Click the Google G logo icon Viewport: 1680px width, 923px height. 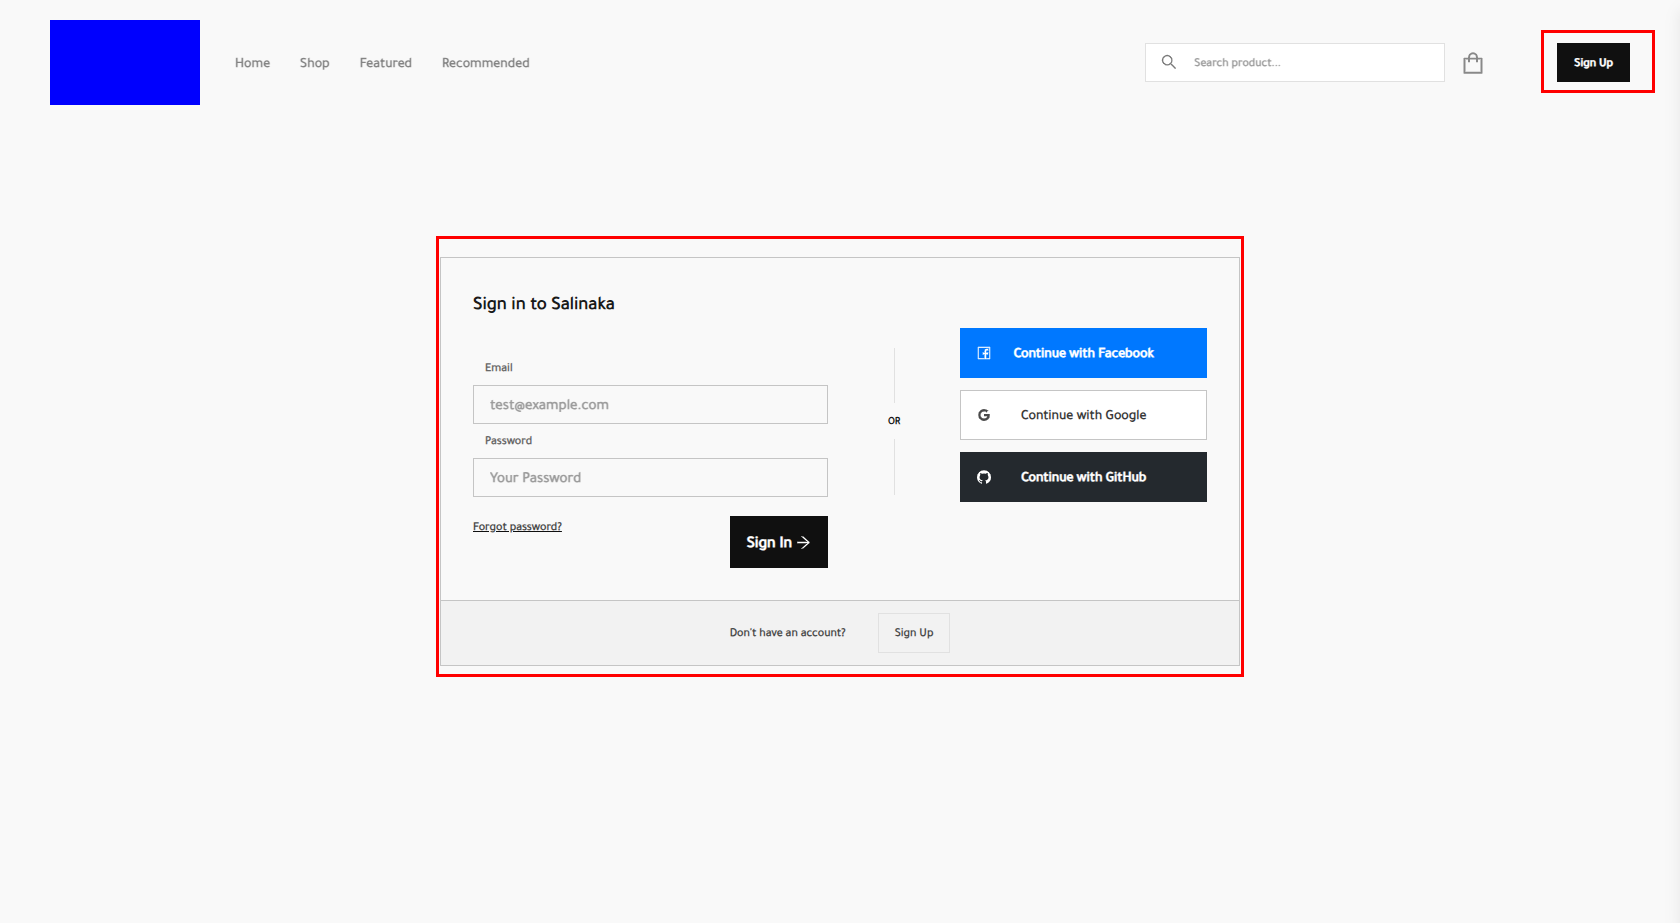click(x=984, y=415)
